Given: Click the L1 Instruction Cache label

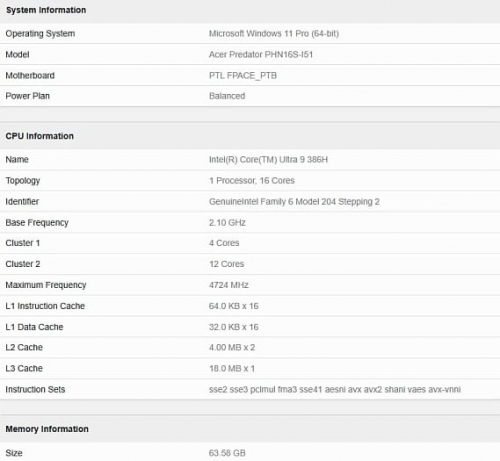Looking at the screenshot, I should [45, 306].
